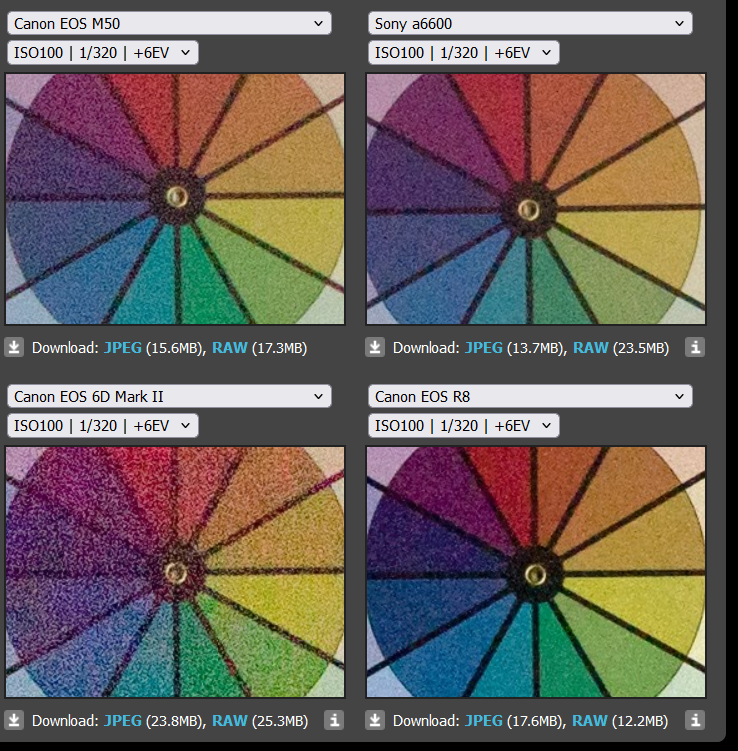Click download icon under Canon EOS 6D Mark II
738x751 pixels.
click(x=14, y=720)
